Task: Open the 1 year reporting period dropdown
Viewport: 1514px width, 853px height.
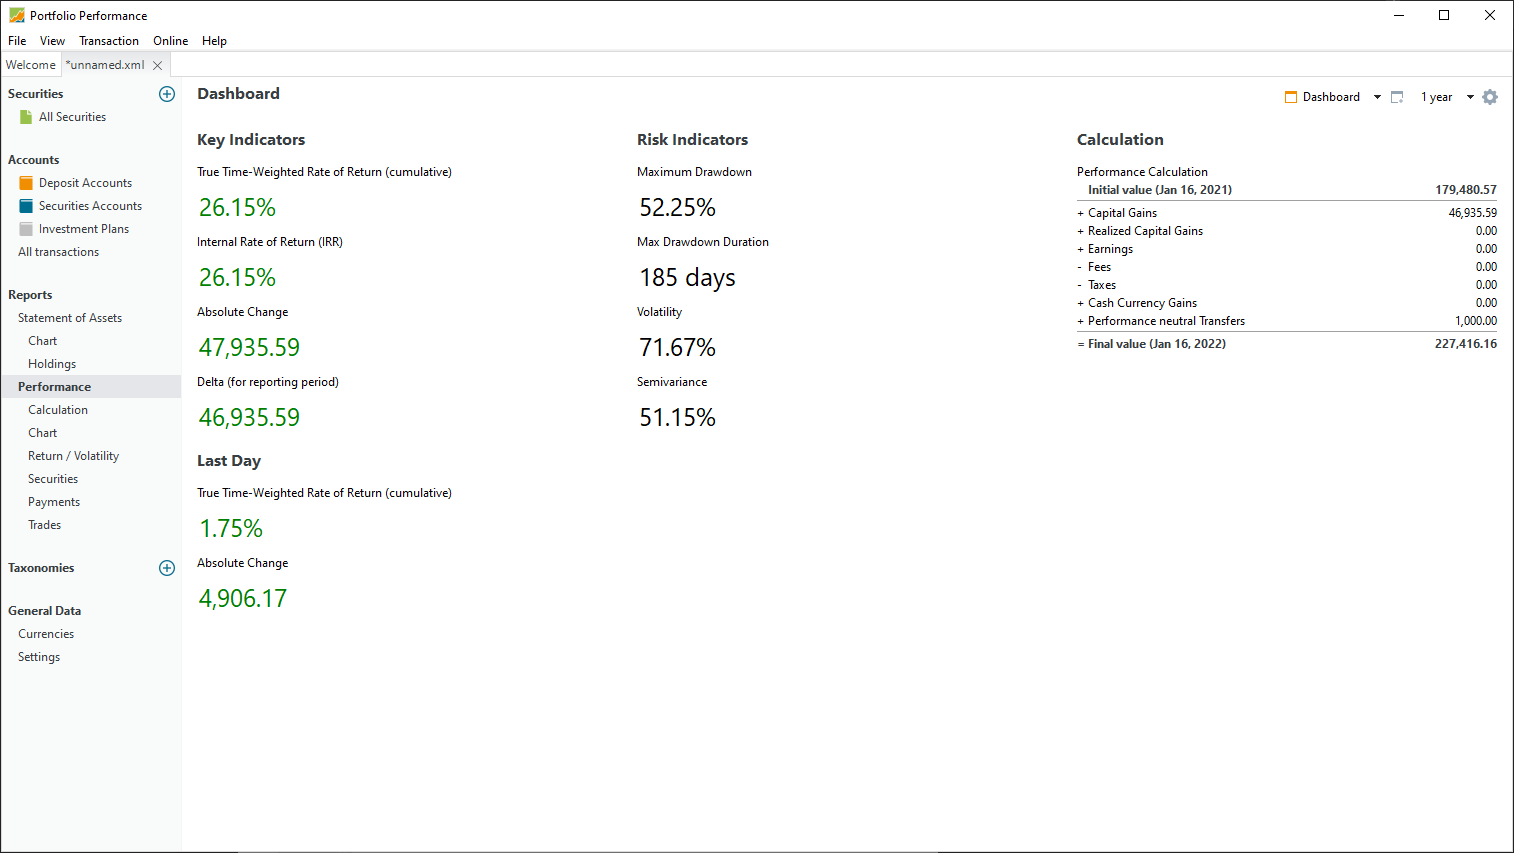Action: [x=1470, y=97]
